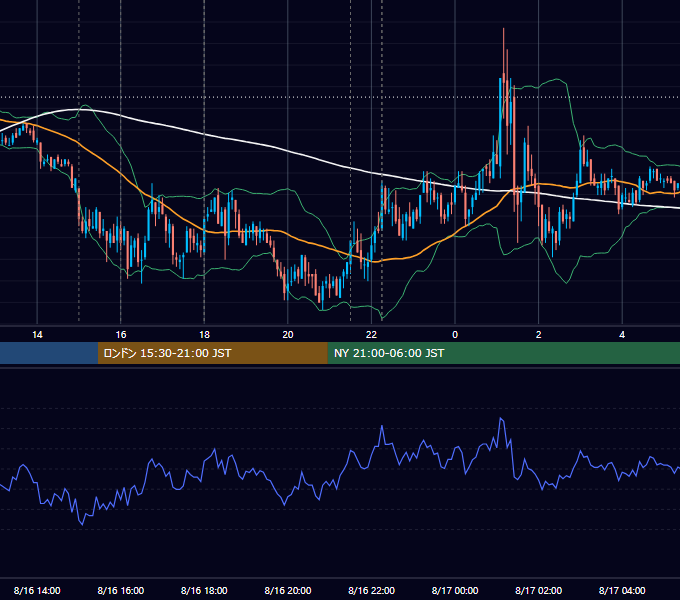Click the hour label 4 on time axis
This screenshot has width=680, height=600.
tap(622, 335)
